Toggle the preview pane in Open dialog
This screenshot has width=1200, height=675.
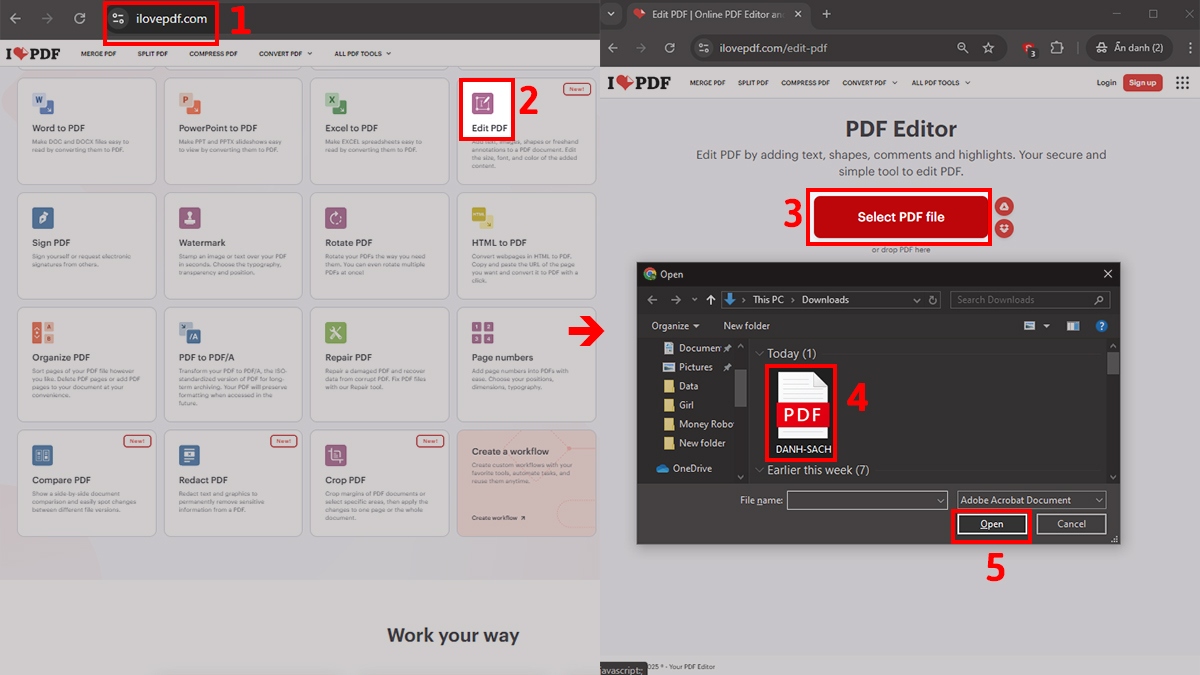(1073, 326)
